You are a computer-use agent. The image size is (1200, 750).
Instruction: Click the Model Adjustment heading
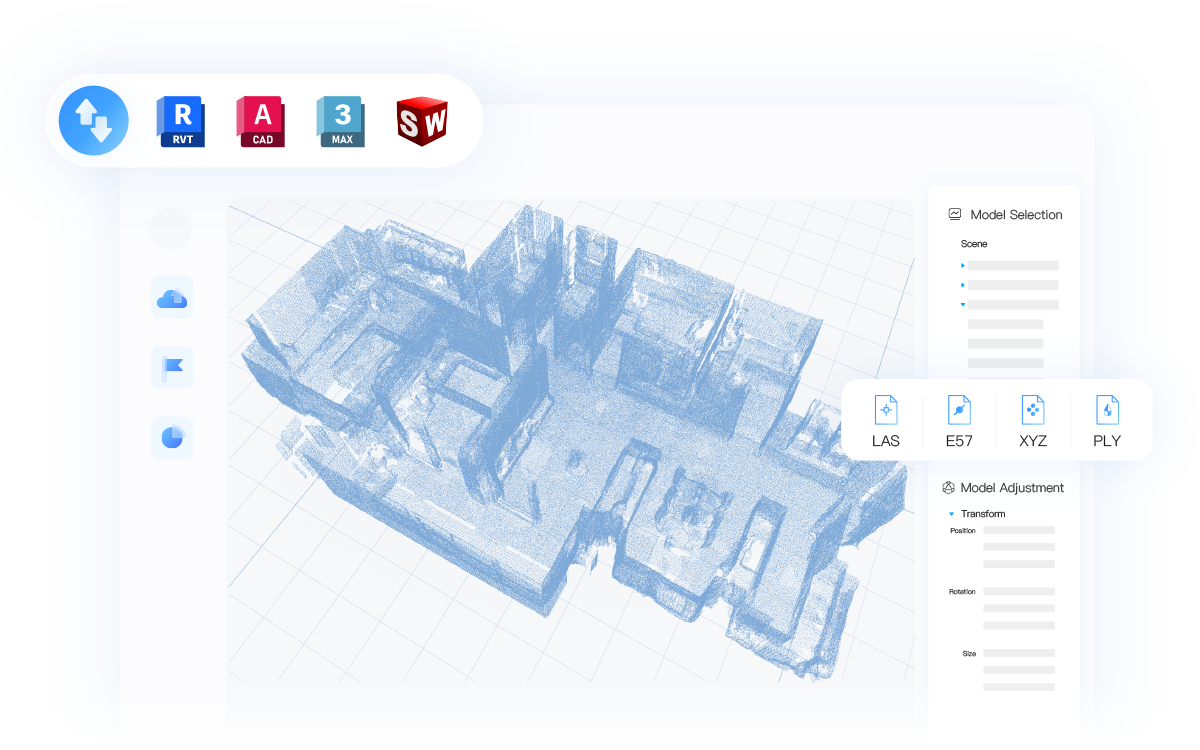point(1012,488)
